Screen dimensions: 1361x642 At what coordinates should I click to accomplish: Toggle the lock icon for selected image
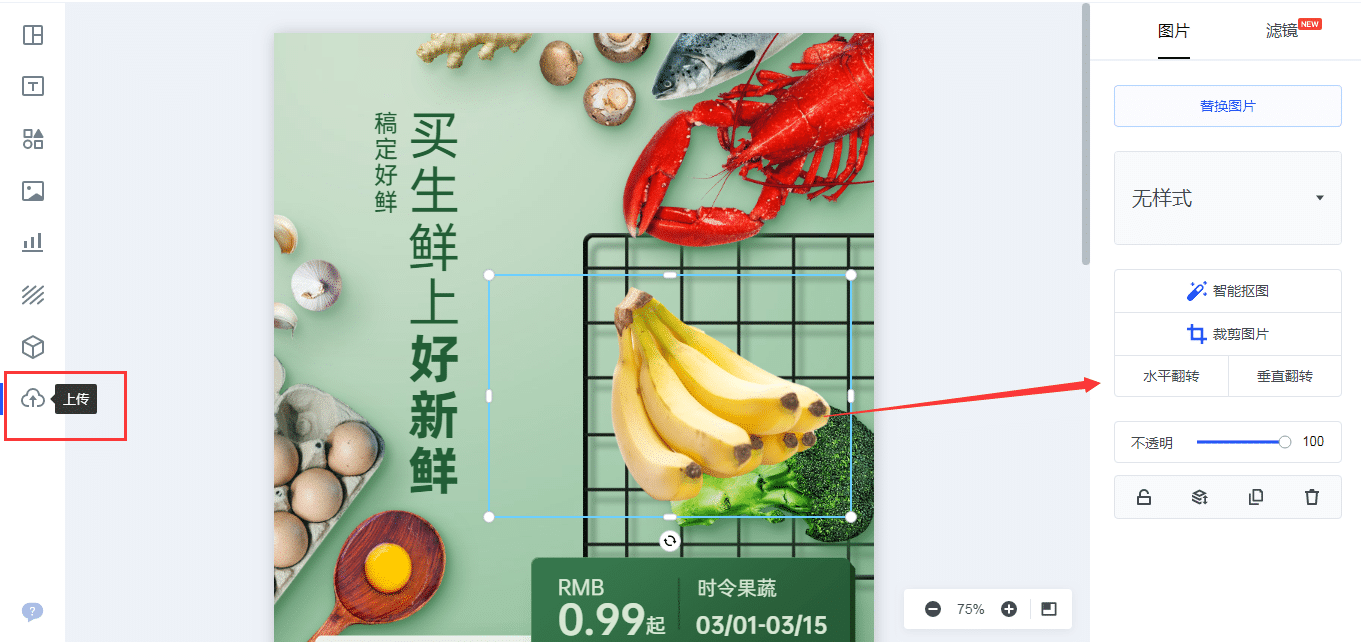coord(1144,497)
